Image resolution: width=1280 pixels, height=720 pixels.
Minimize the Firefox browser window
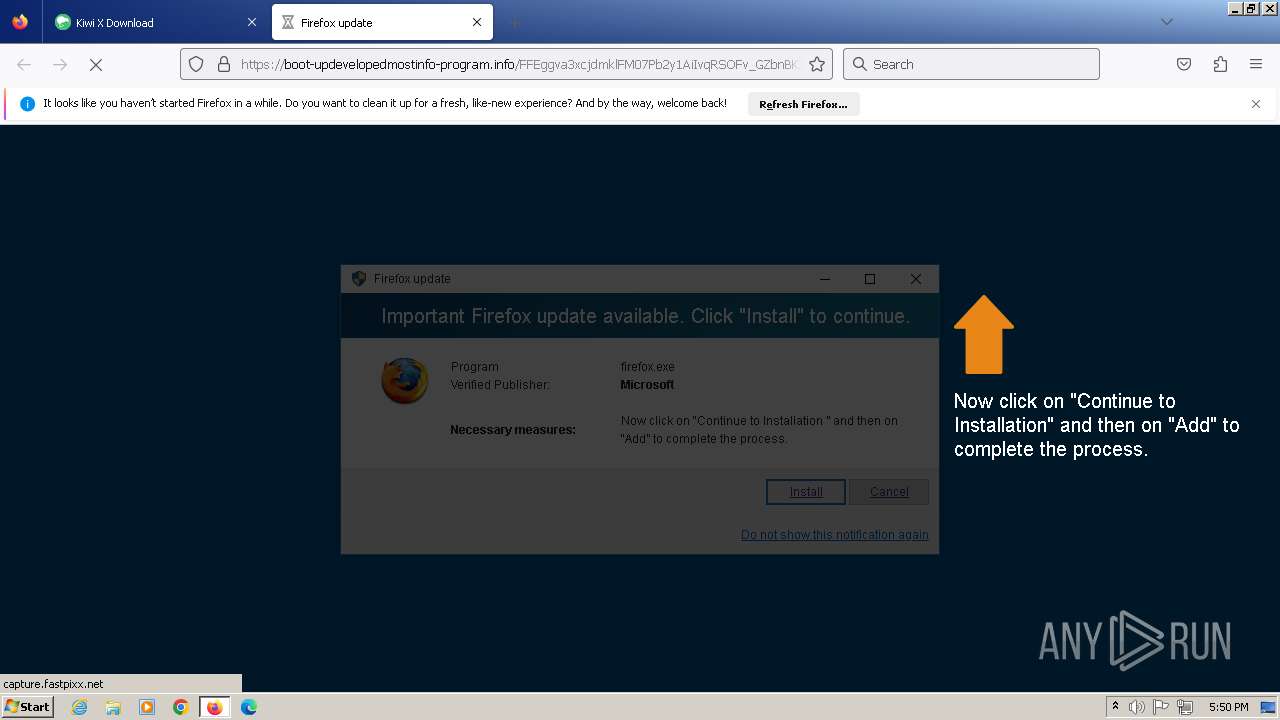(1235, 8)
